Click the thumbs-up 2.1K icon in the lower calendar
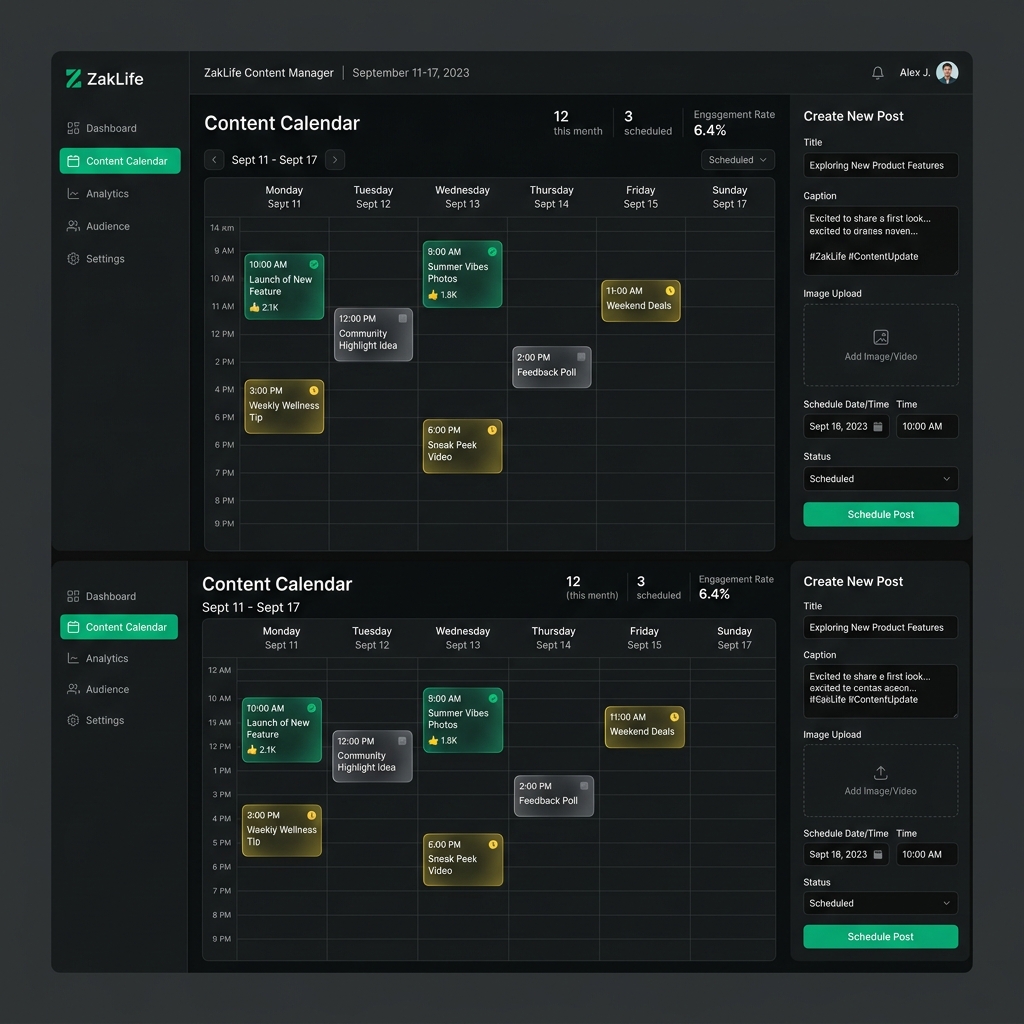Viewport: 1024px width, 1024px height. coord(252,750)
